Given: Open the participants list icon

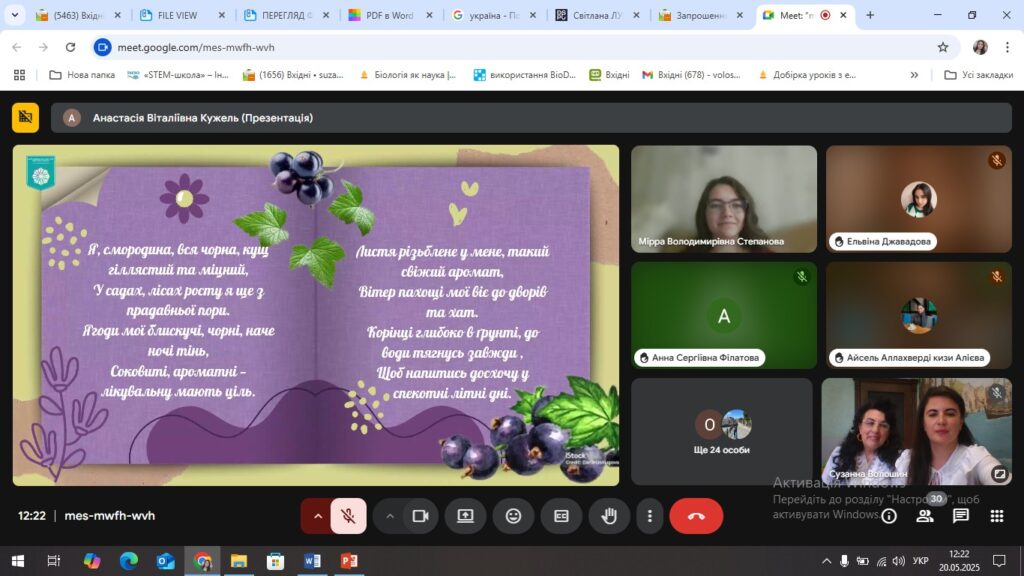Looking at the screenshot, I should [925, 516].
